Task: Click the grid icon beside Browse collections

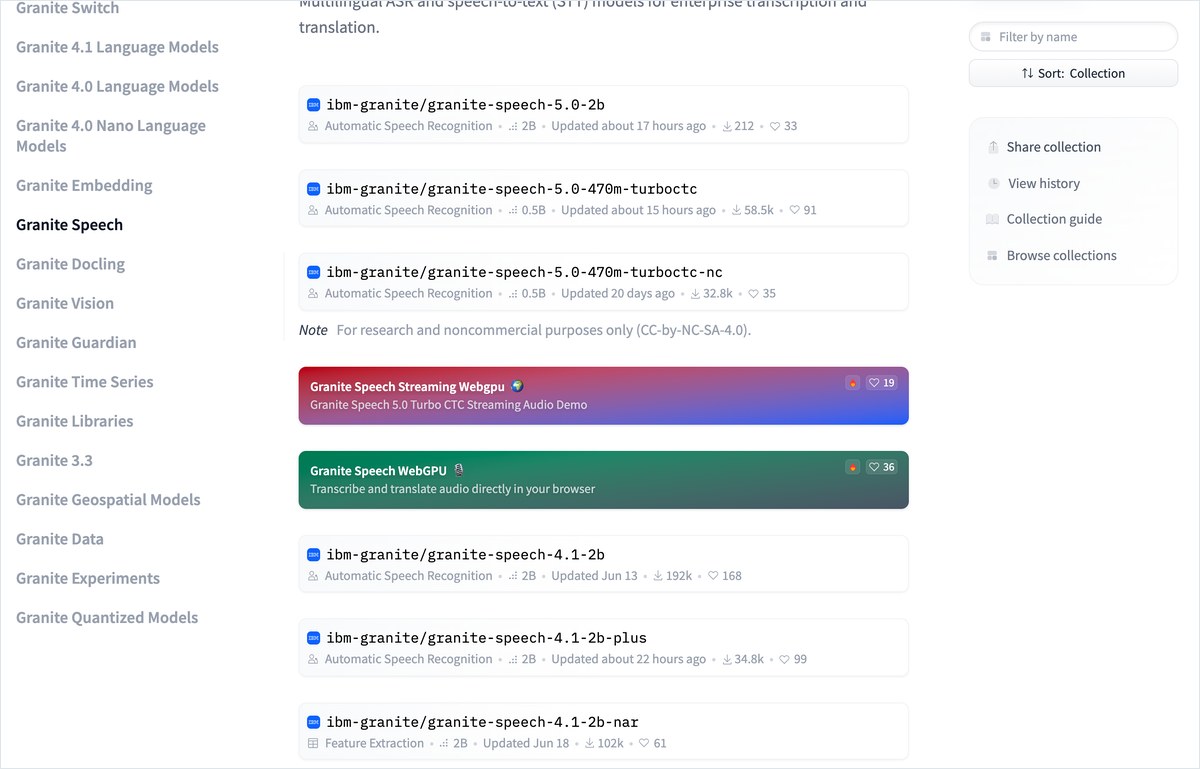Action: click(992, 256)
